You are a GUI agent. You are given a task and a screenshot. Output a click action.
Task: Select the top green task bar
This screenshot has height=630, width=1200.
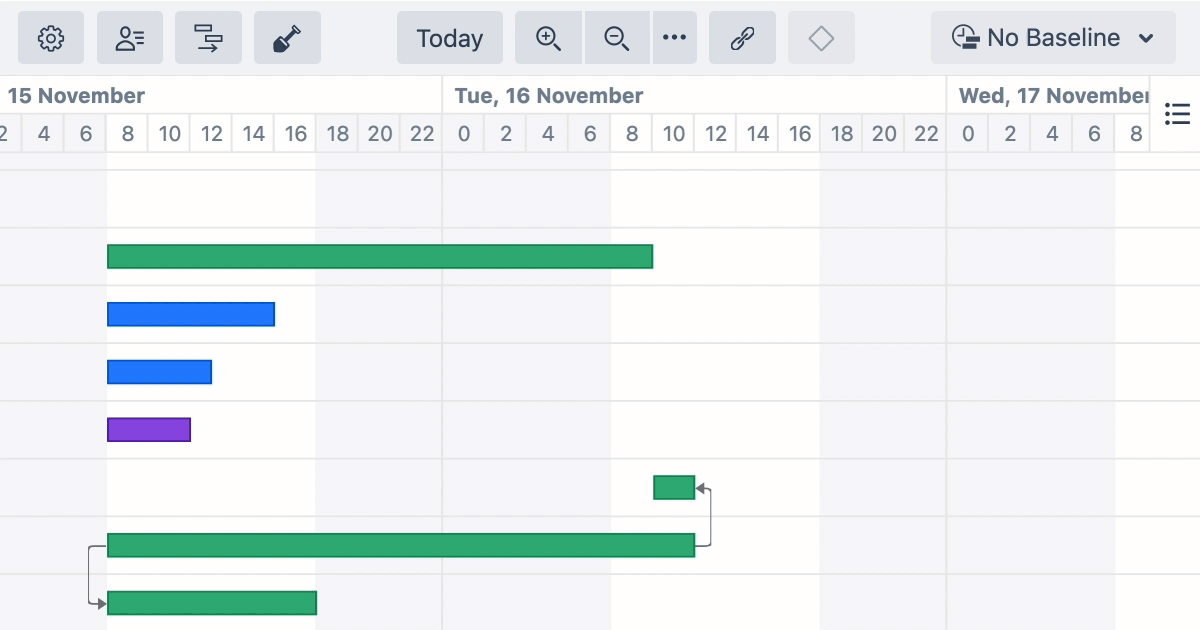380,257
